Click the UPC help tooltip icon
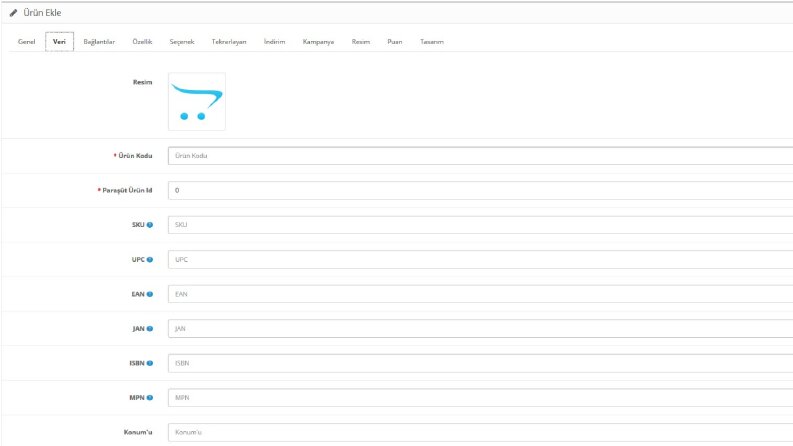 (x=150, y=260)
